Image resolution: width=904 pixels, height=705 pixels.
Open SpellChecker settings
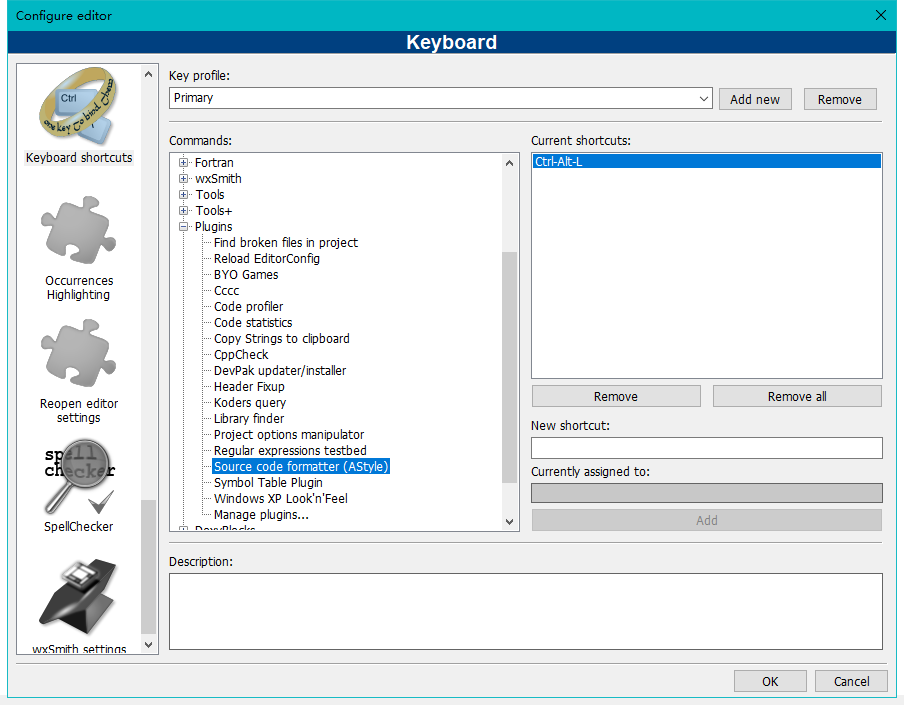coord(78,478)
